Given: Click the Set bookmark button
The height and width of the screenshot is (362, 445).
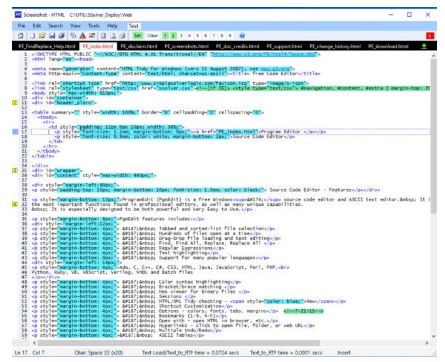Looking at the screenshot, I should tap(137, 36).
